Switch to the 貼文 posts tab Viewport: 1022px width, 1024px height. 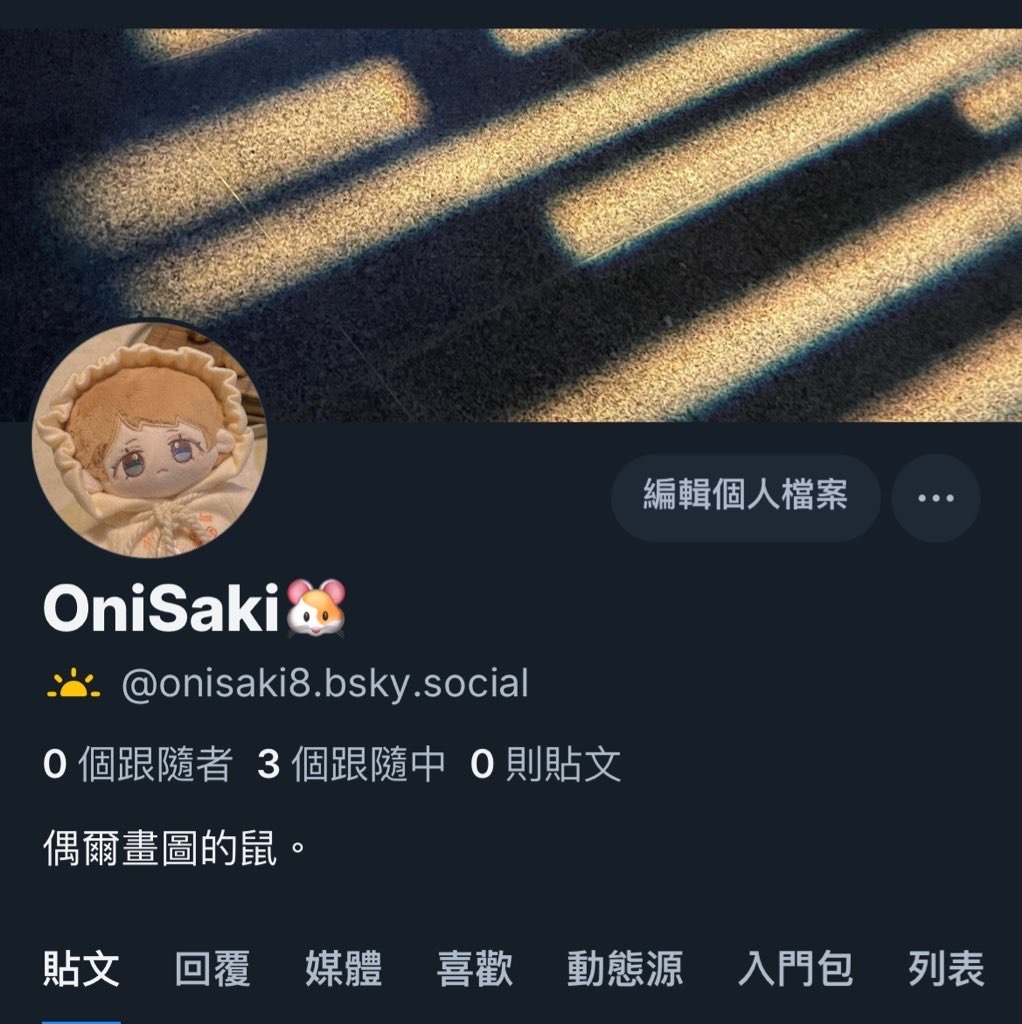point(81,968)
